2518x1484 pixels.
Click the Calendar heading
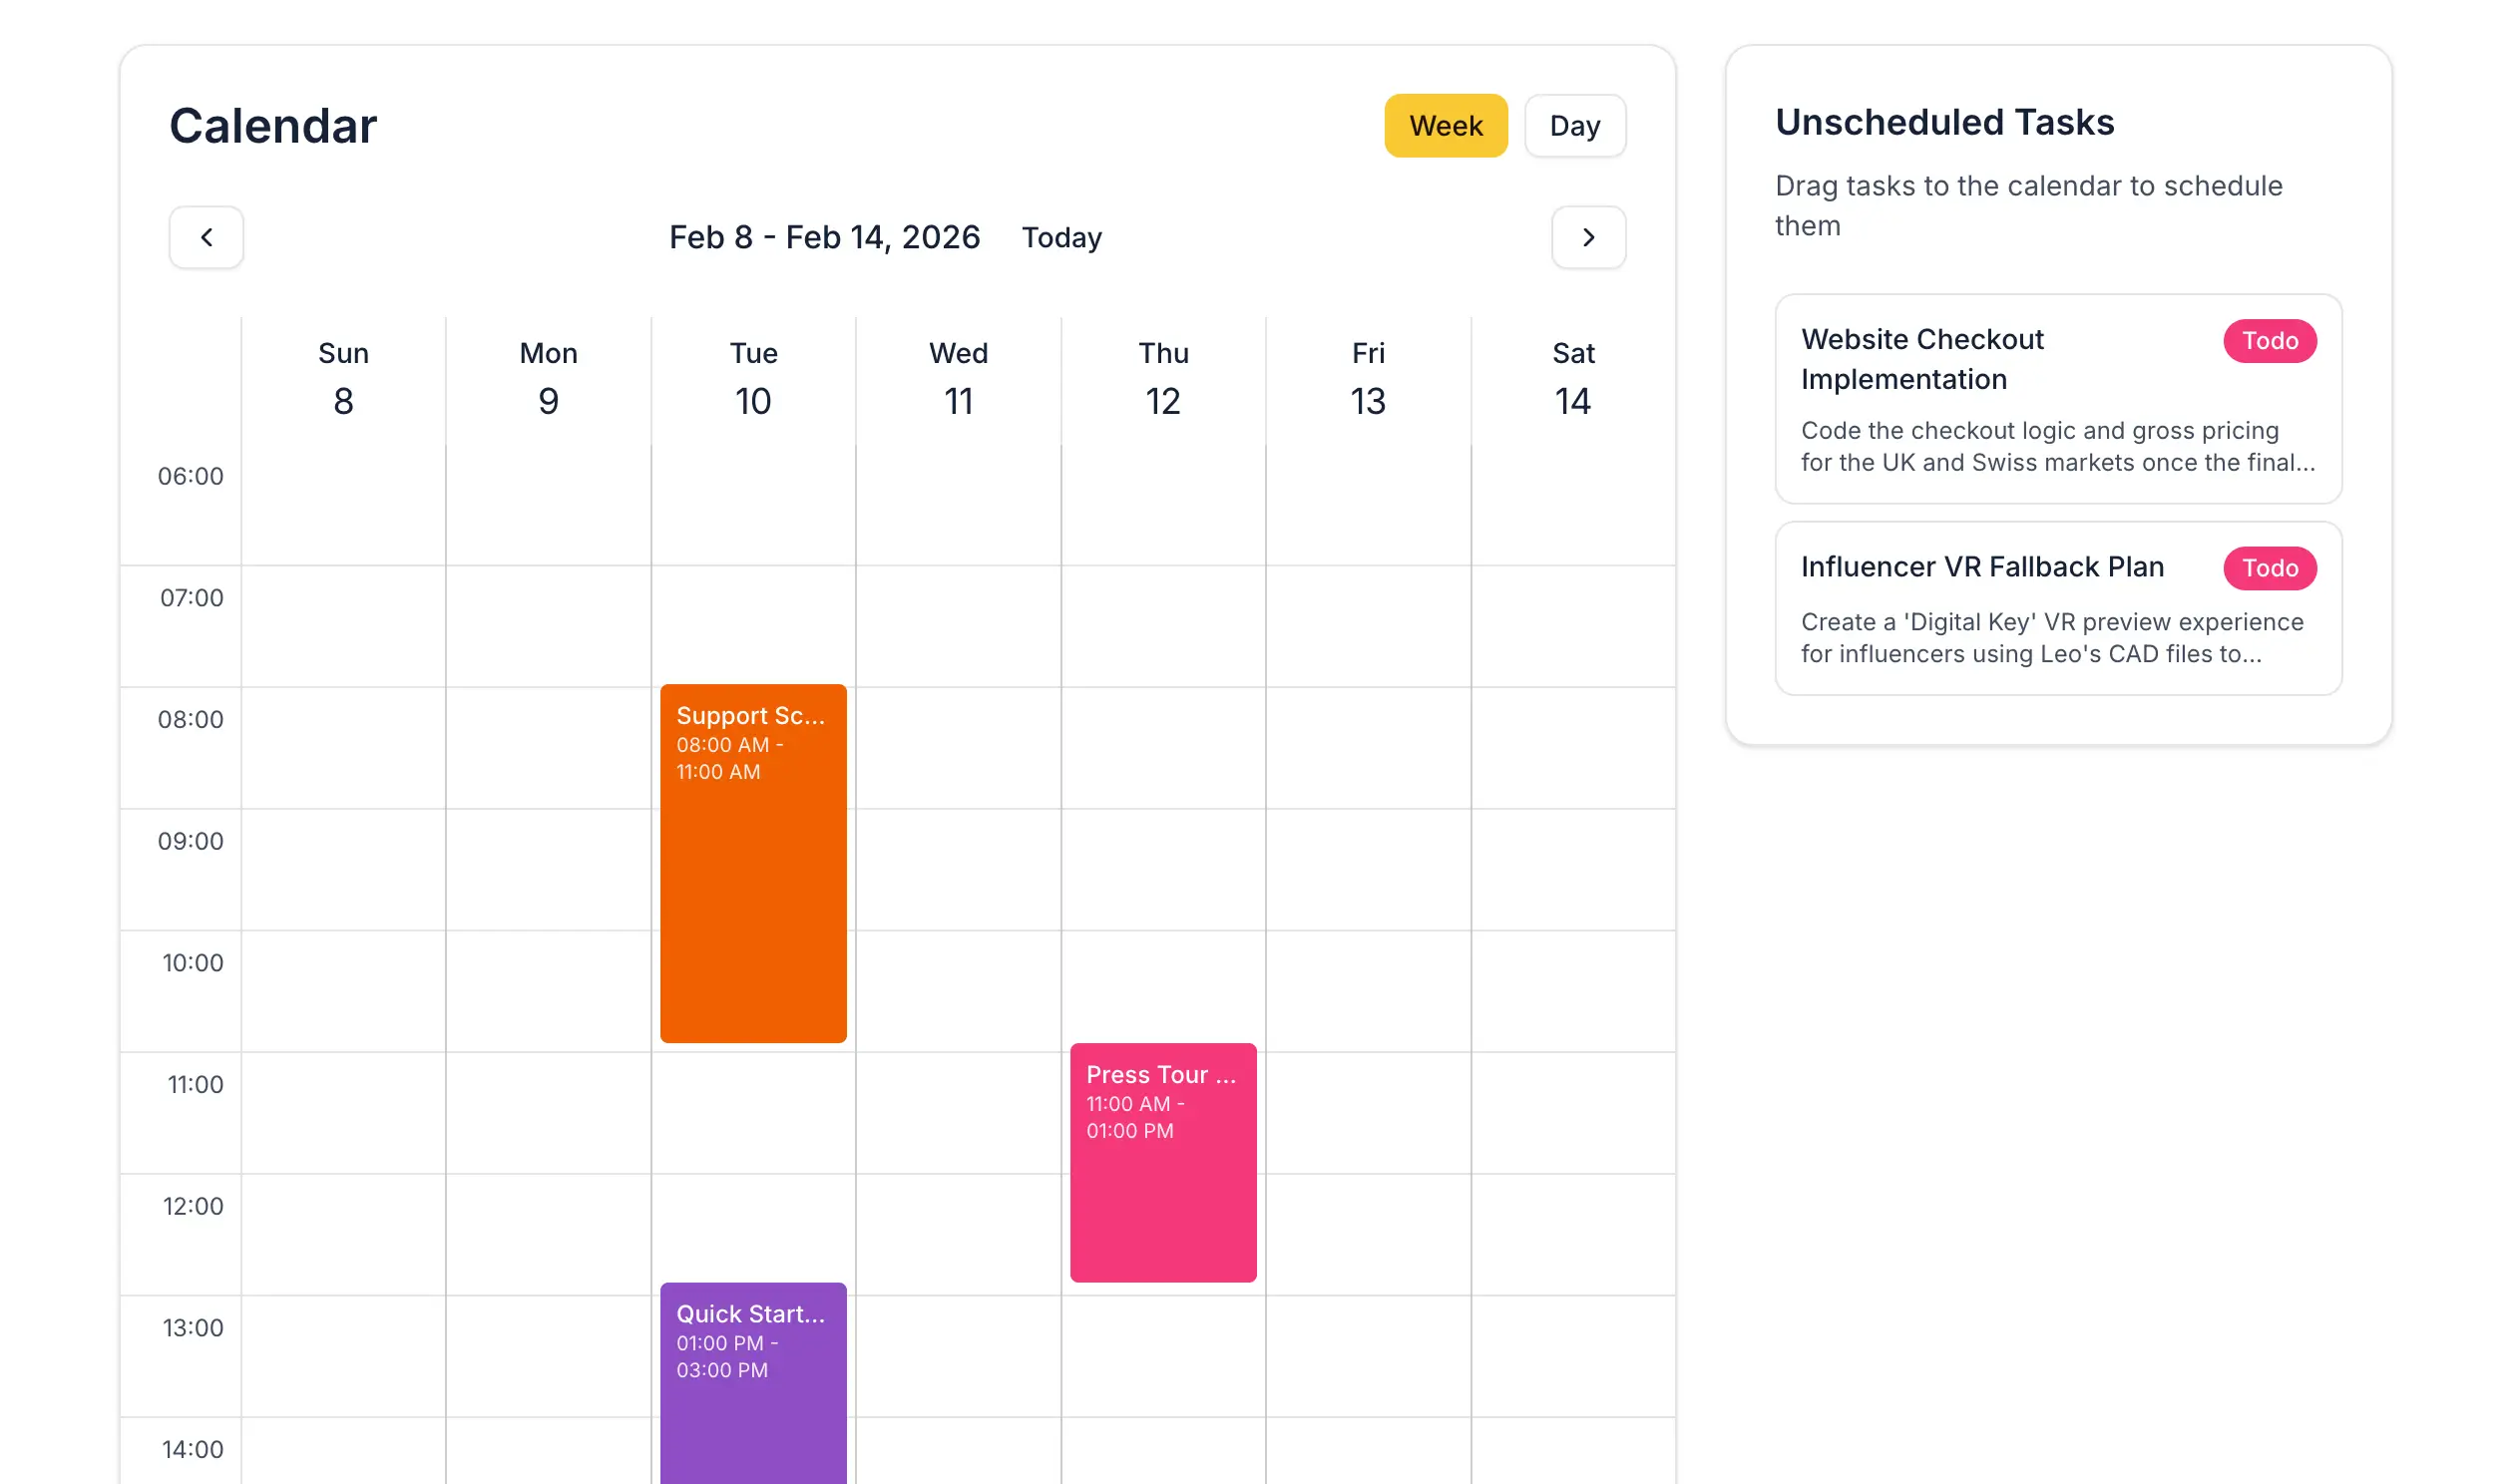point(272,124)
